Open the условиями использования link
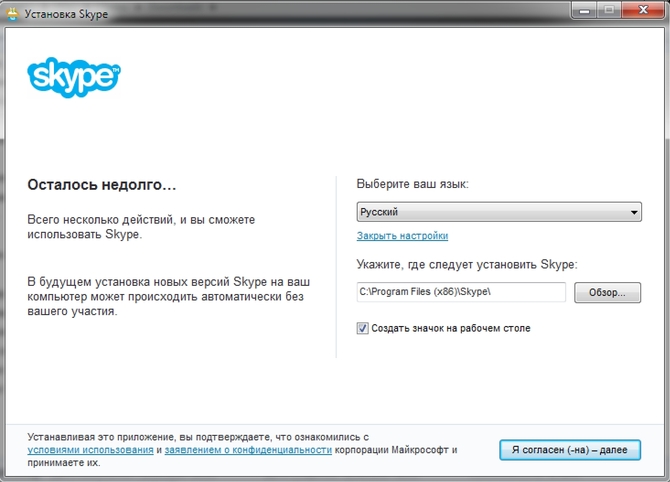Viewport: 670px width, 482px height. (90, 450)
